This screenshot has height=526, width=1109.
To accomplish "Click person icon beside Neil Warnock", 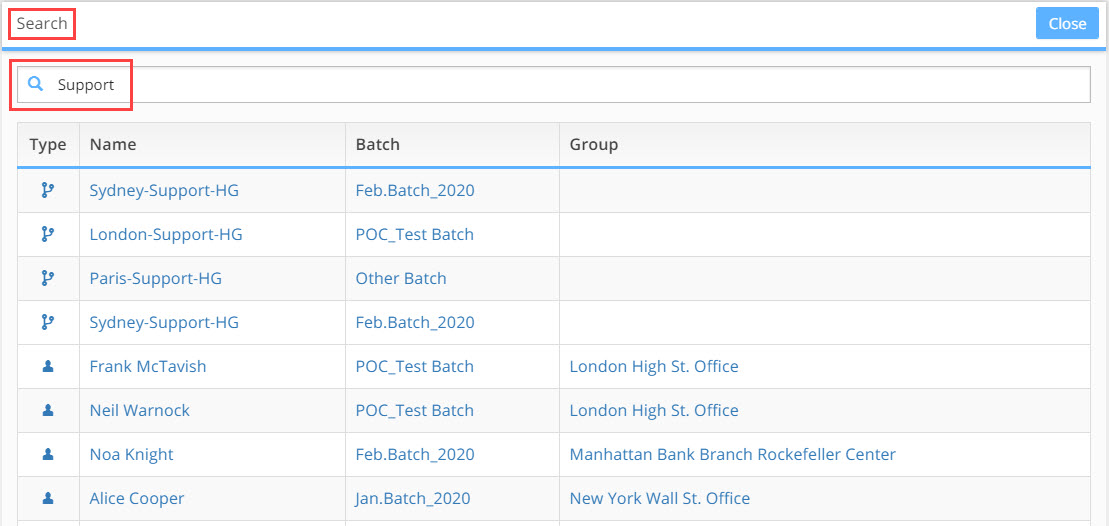I will [48, 410].
